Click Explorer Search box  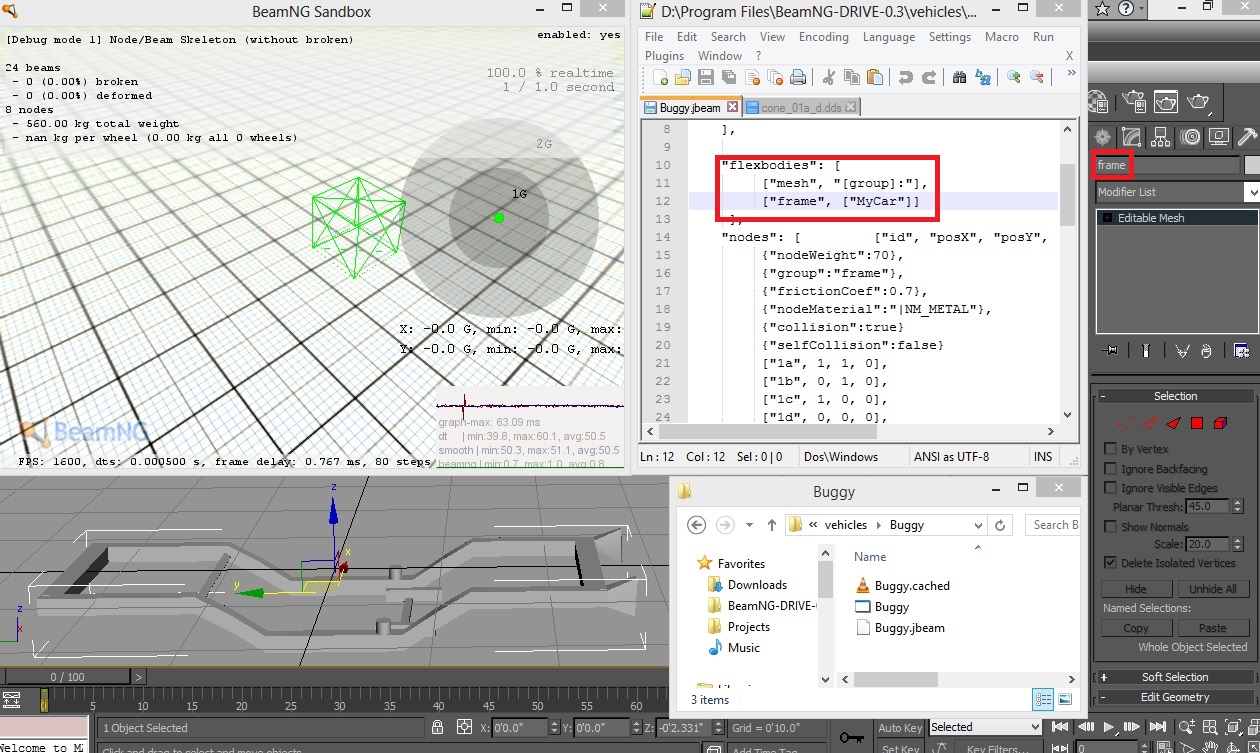coord(1052,524)
